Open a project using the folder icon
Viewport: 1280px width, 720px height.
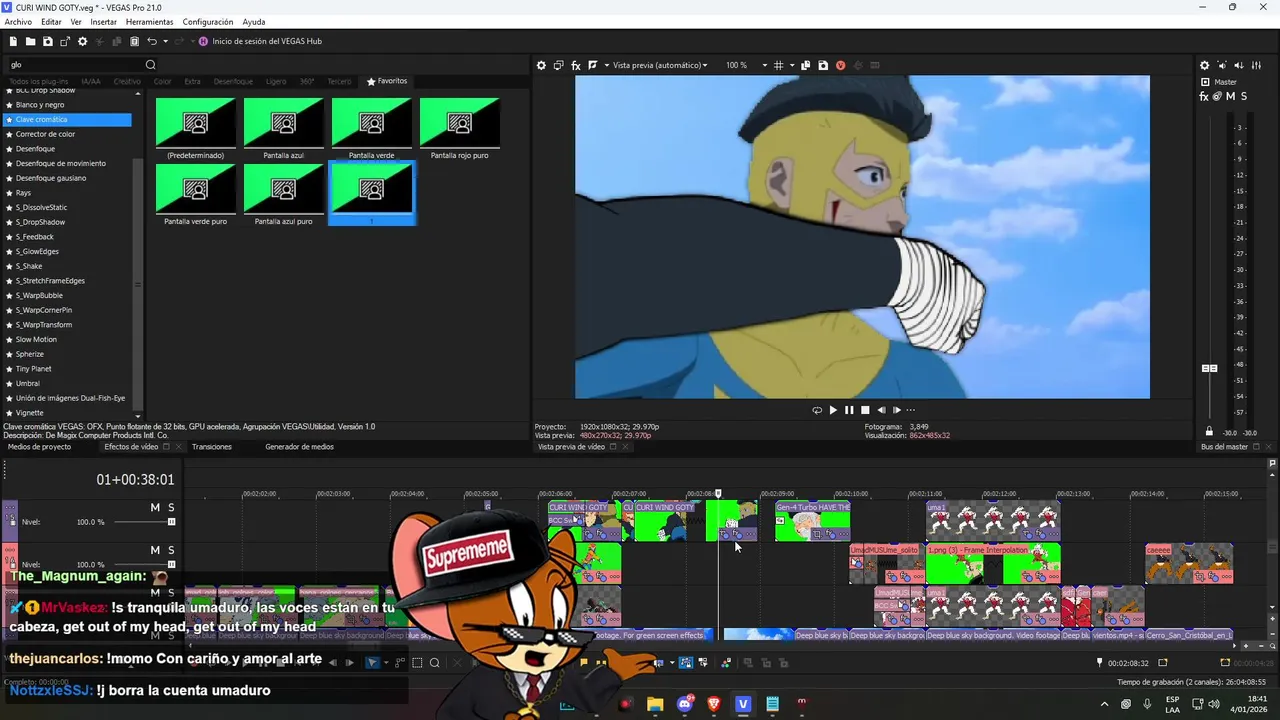(x=30, y=41)
